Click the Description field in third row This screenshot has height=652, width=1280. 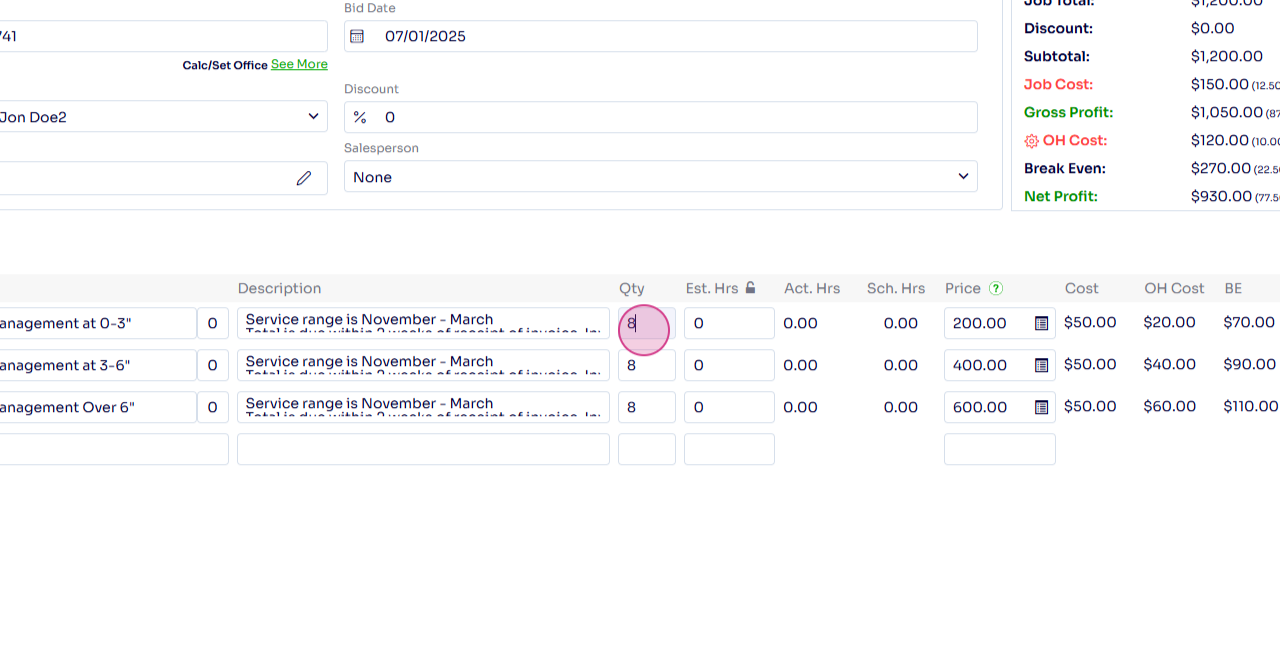[x=422, y=407]
